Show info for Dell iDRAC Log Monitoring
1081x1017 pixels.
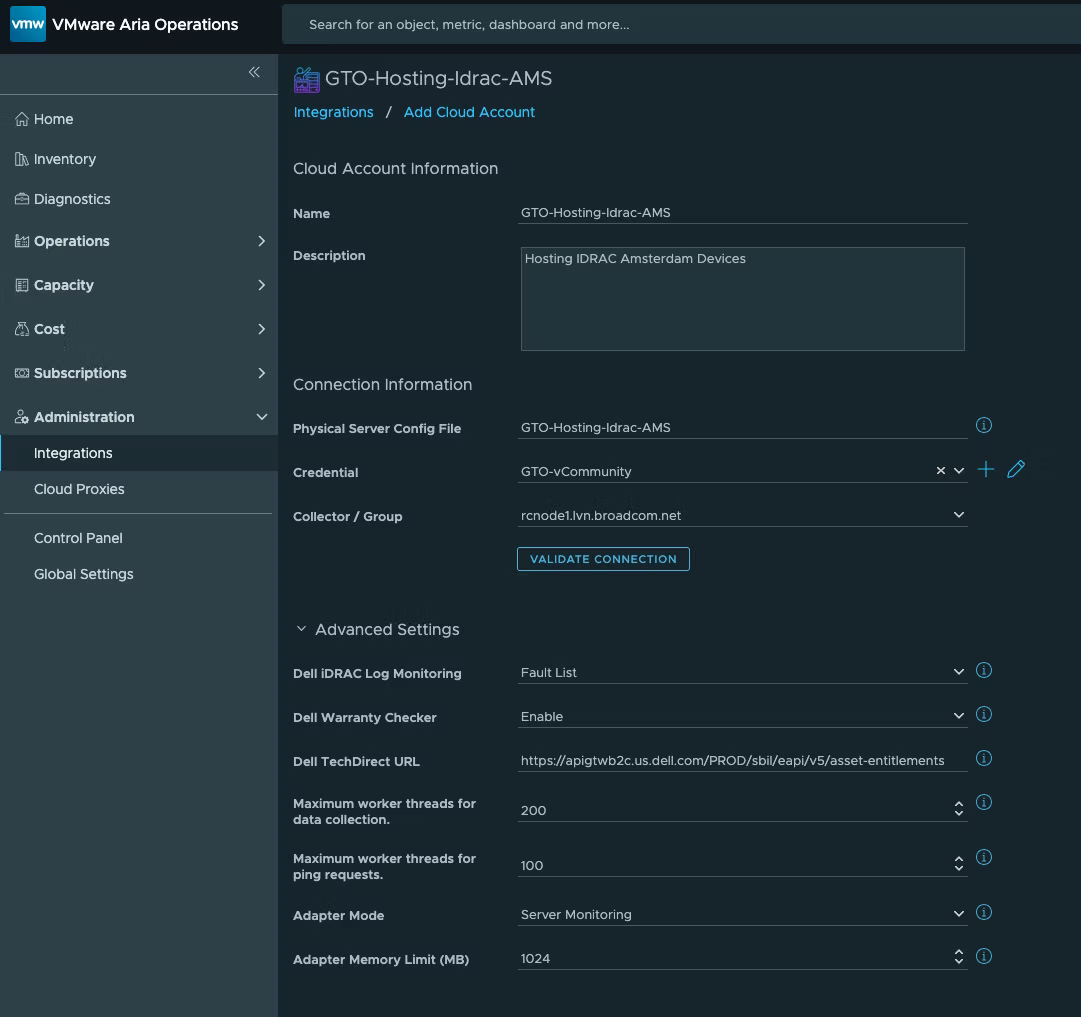click(x=983, y=671)
